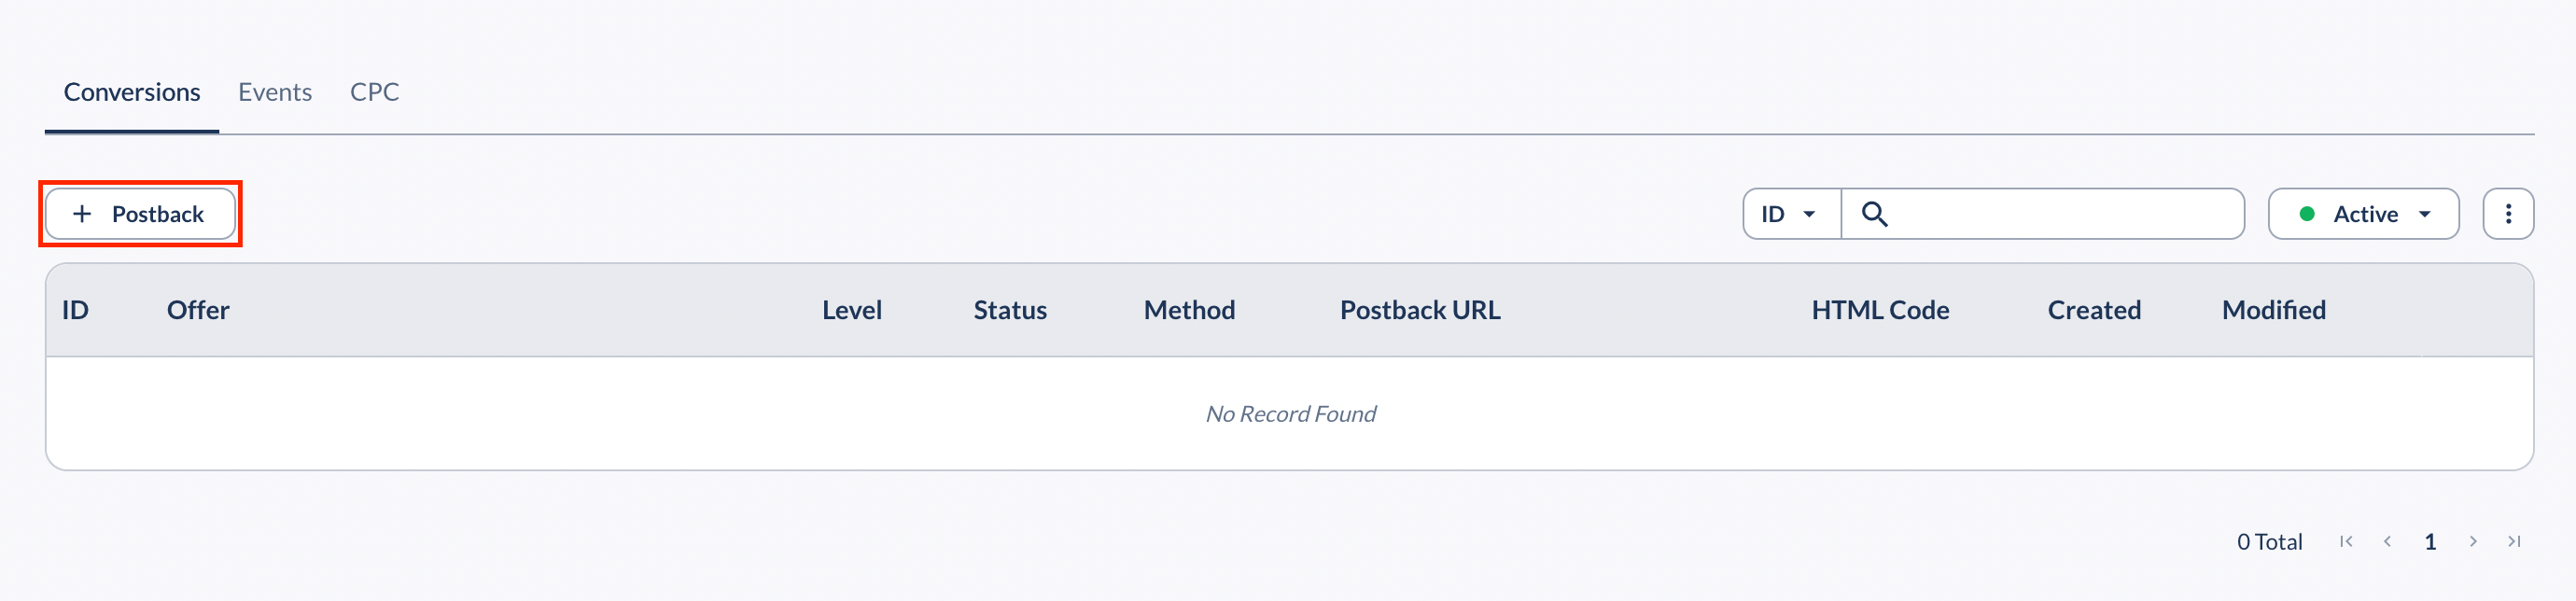Click into the postback search input
2576x601 pixels.
2060,214
